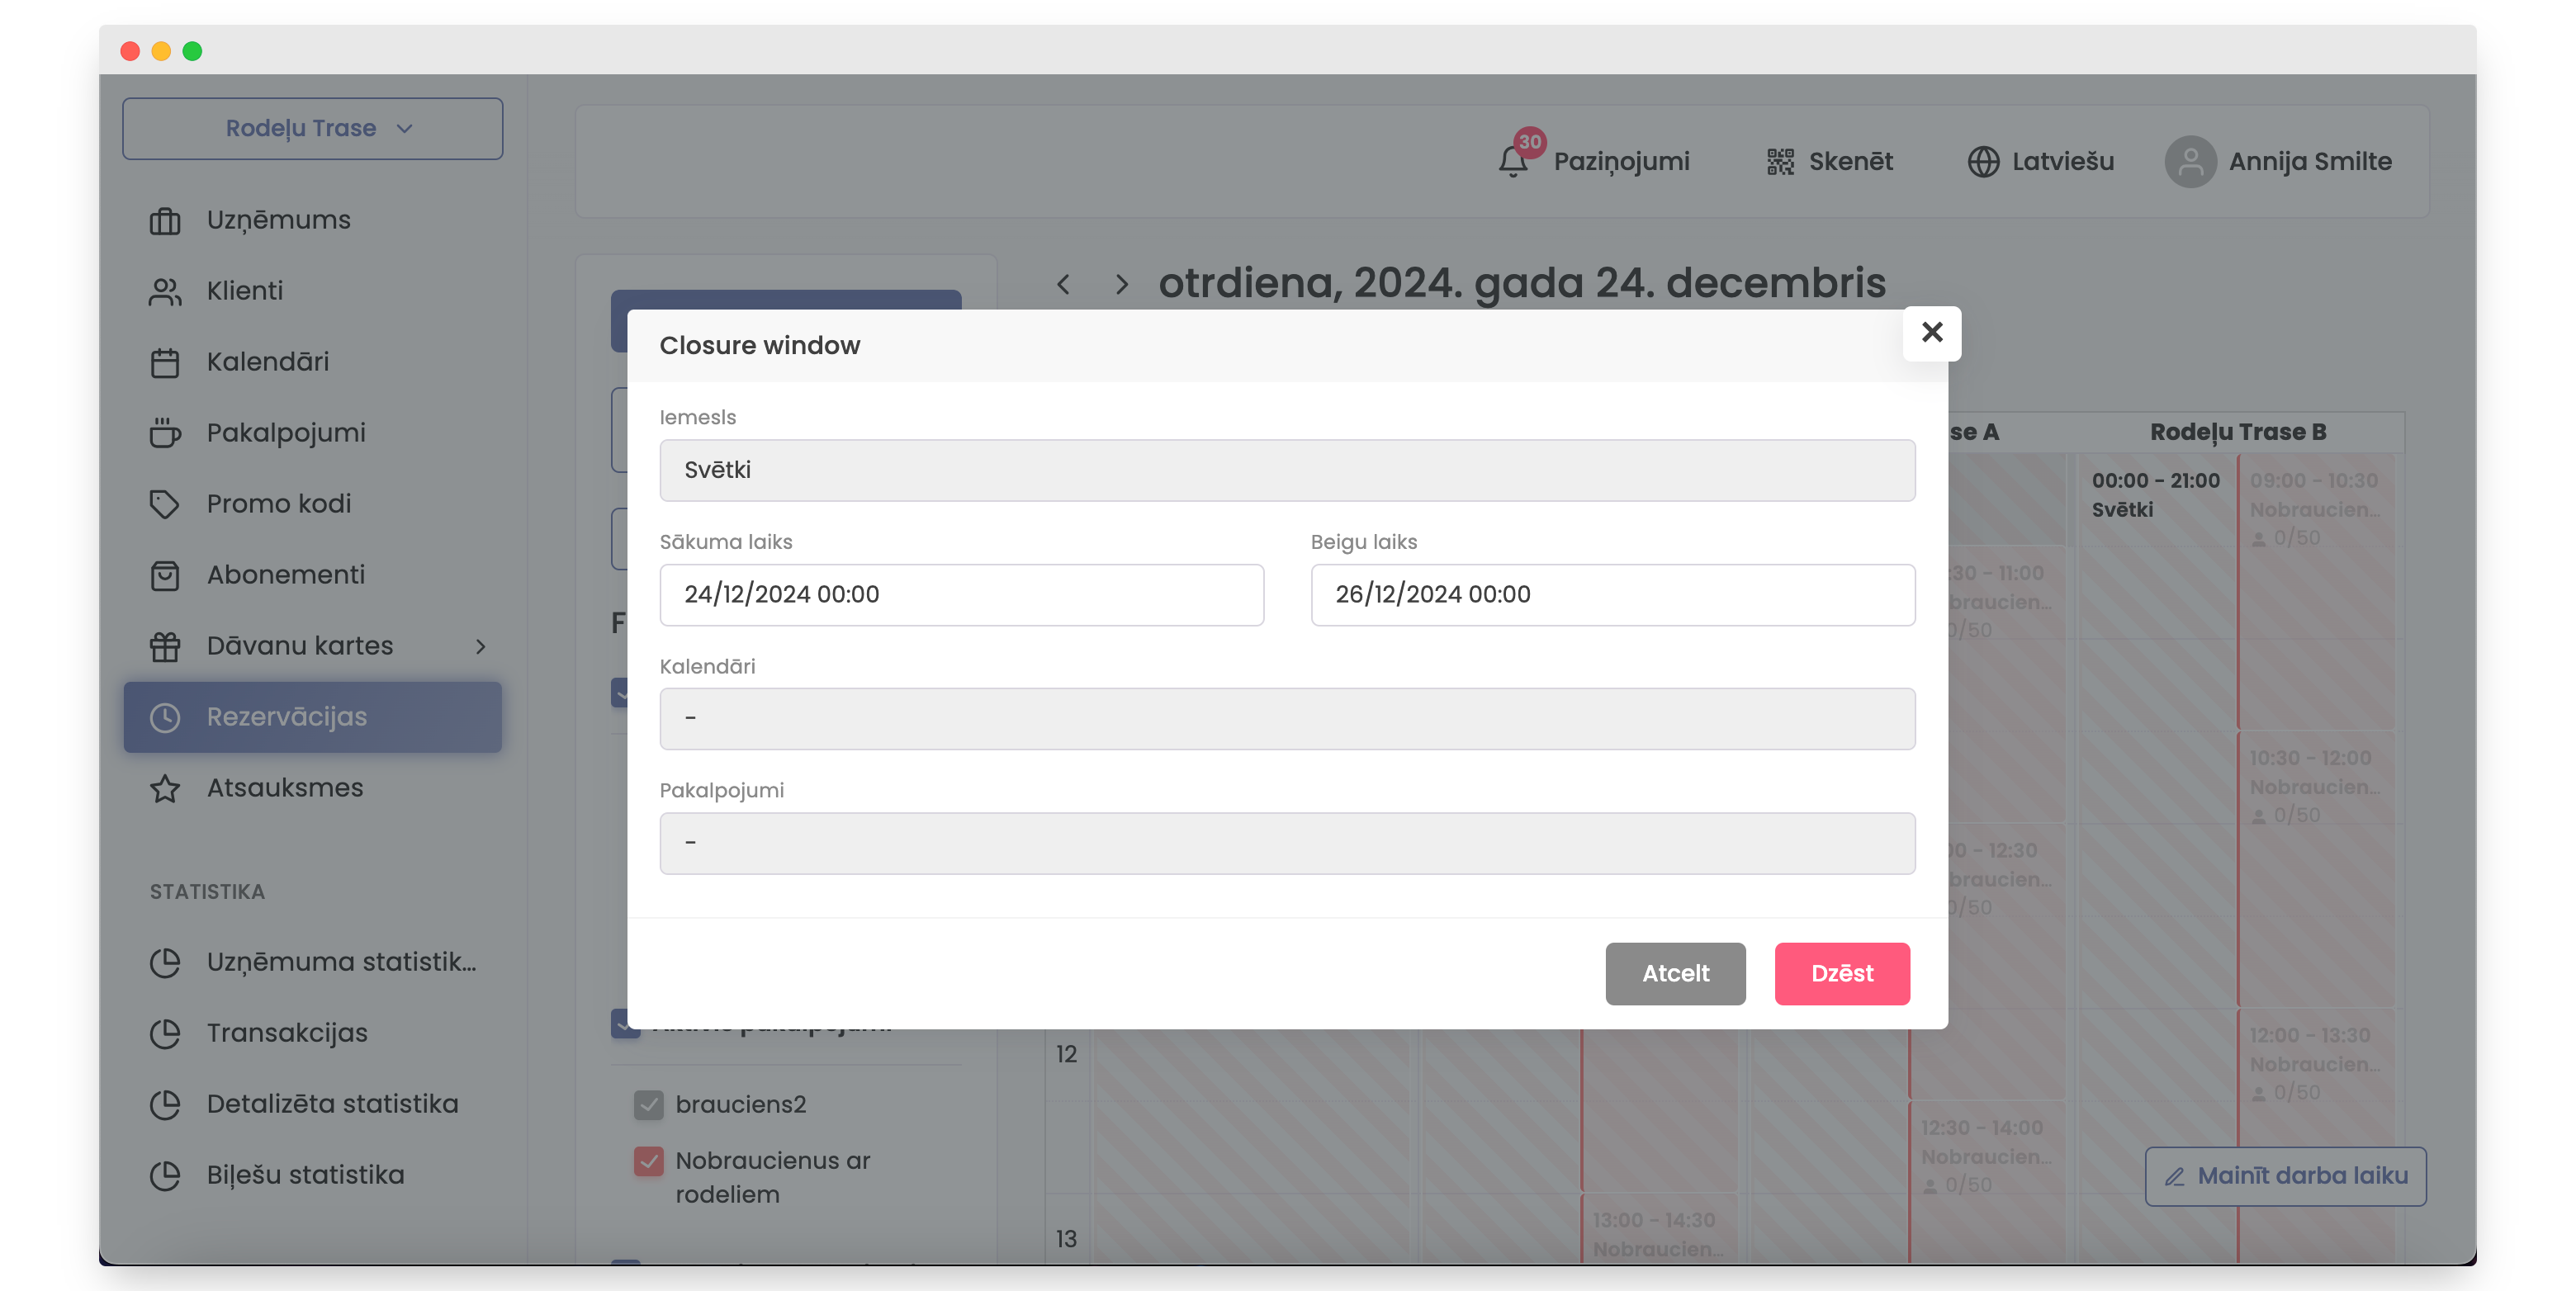Click the Atsauksmes star icon
This screenshot has height=1291, width=2576.
pos(165,788)
